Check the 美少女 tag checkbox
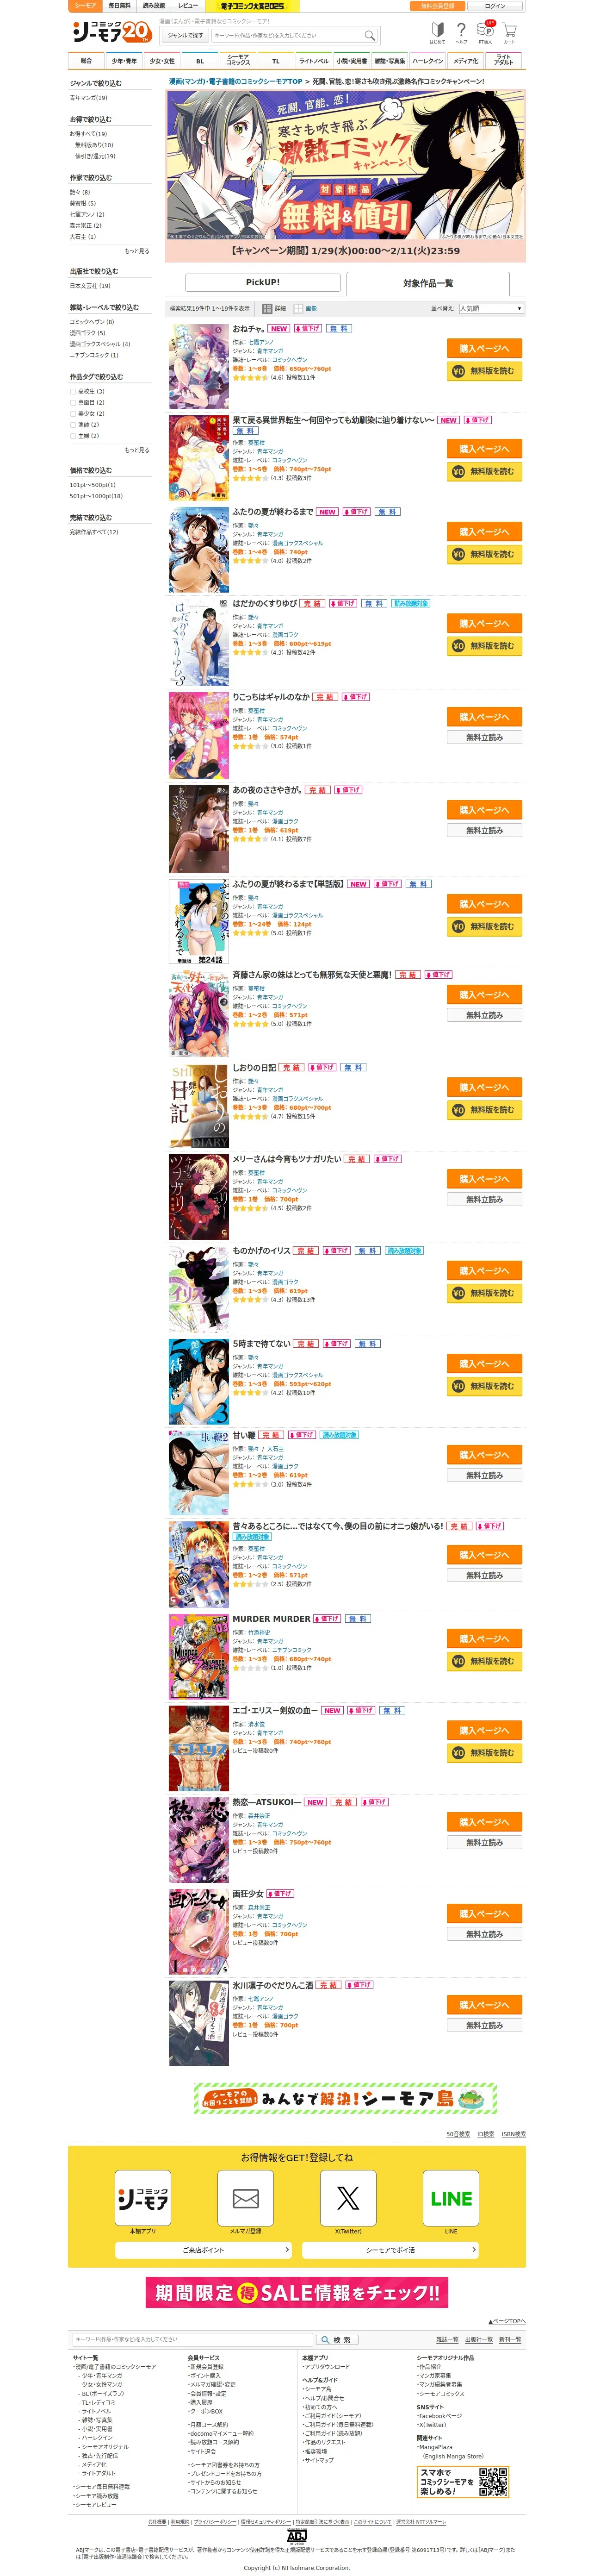The width and height of the screenshot is (594, 2576). pos(73,413)
